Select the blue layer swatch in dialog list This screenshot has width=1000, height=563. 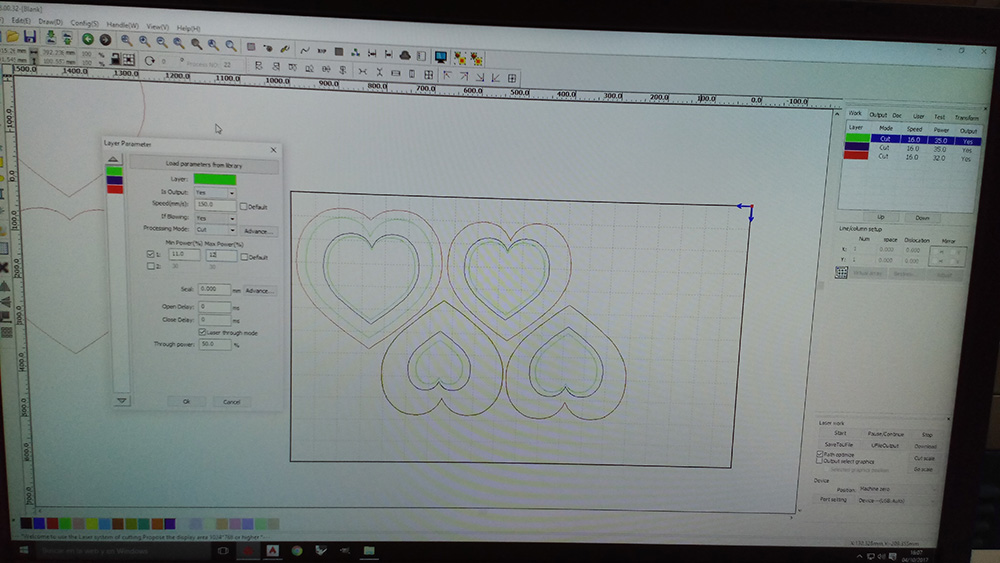pyautogui.click(x=115, y=180)
